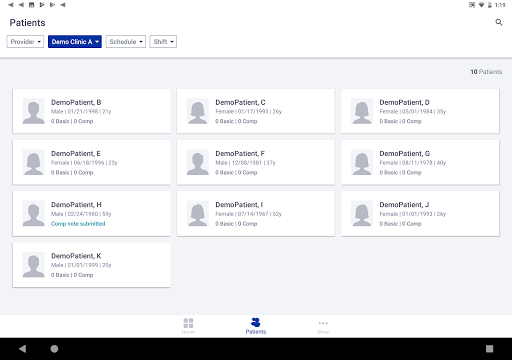Screen dimensions: 512x360
Task: Click Female 05/01/1984 35y details line
Action: pos(413,112)
